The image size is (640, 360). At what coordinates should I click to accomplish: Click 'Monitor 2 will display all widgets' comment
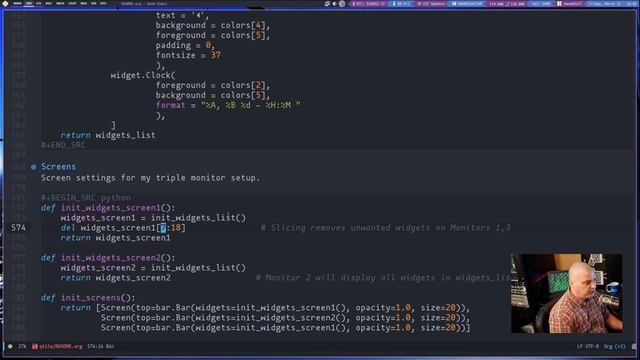(383, 278)
